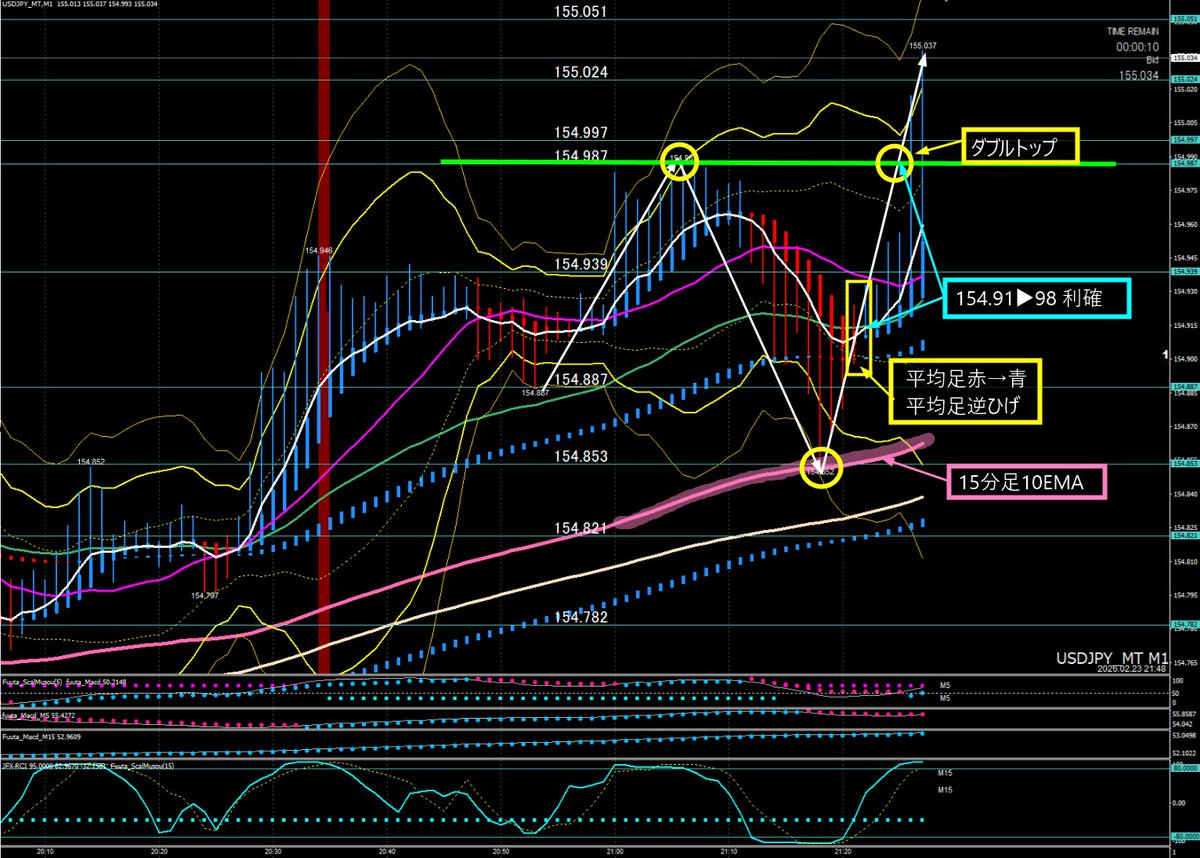
Task: Select the 154.997 line label on the chart
Action: (583, 132)
